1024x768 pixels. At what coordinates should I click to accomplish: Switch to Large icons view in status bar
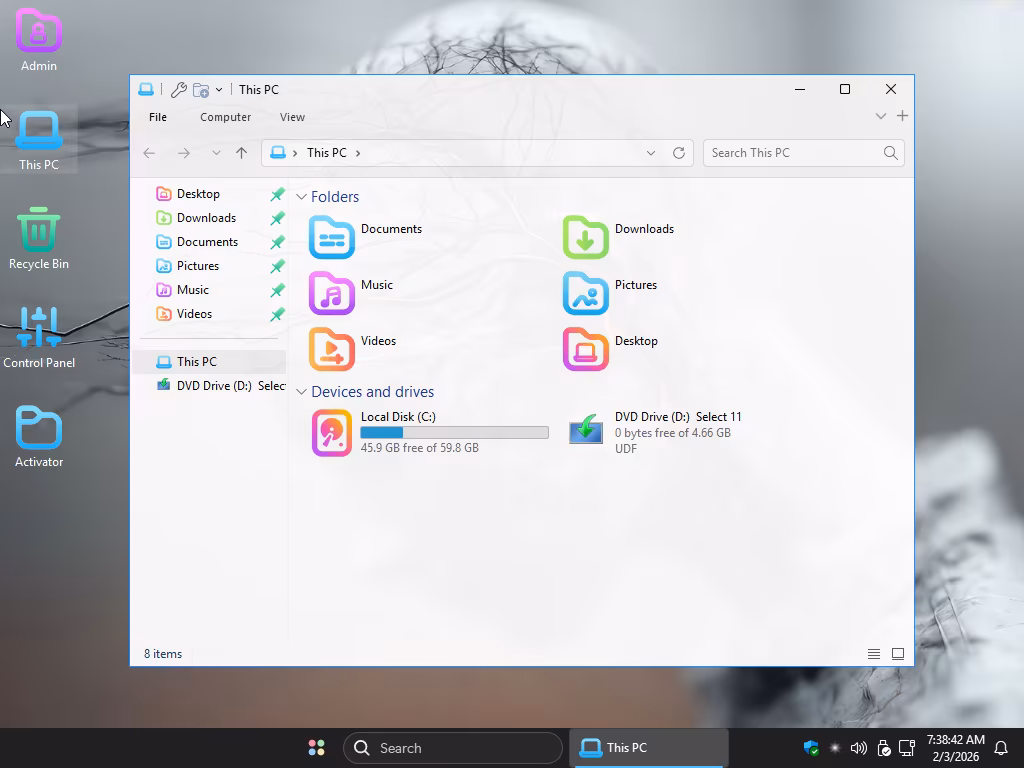898,654
